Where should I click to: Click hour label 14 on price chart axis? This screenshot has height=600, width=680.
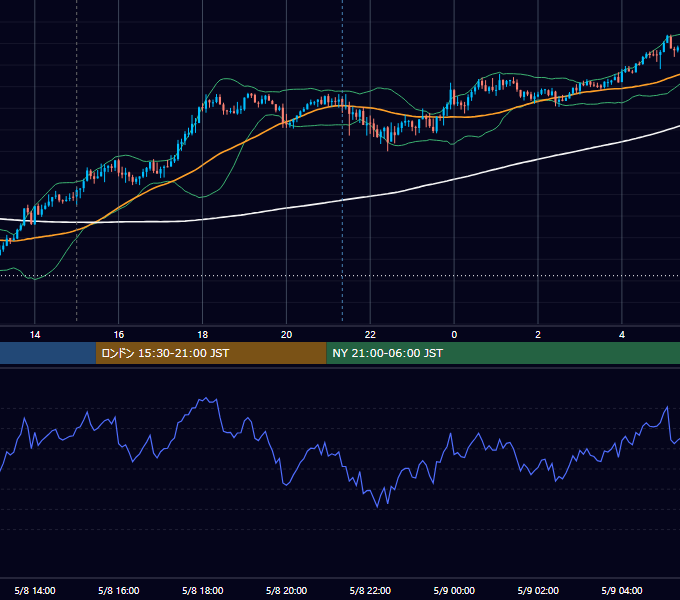tap(35, 335)
